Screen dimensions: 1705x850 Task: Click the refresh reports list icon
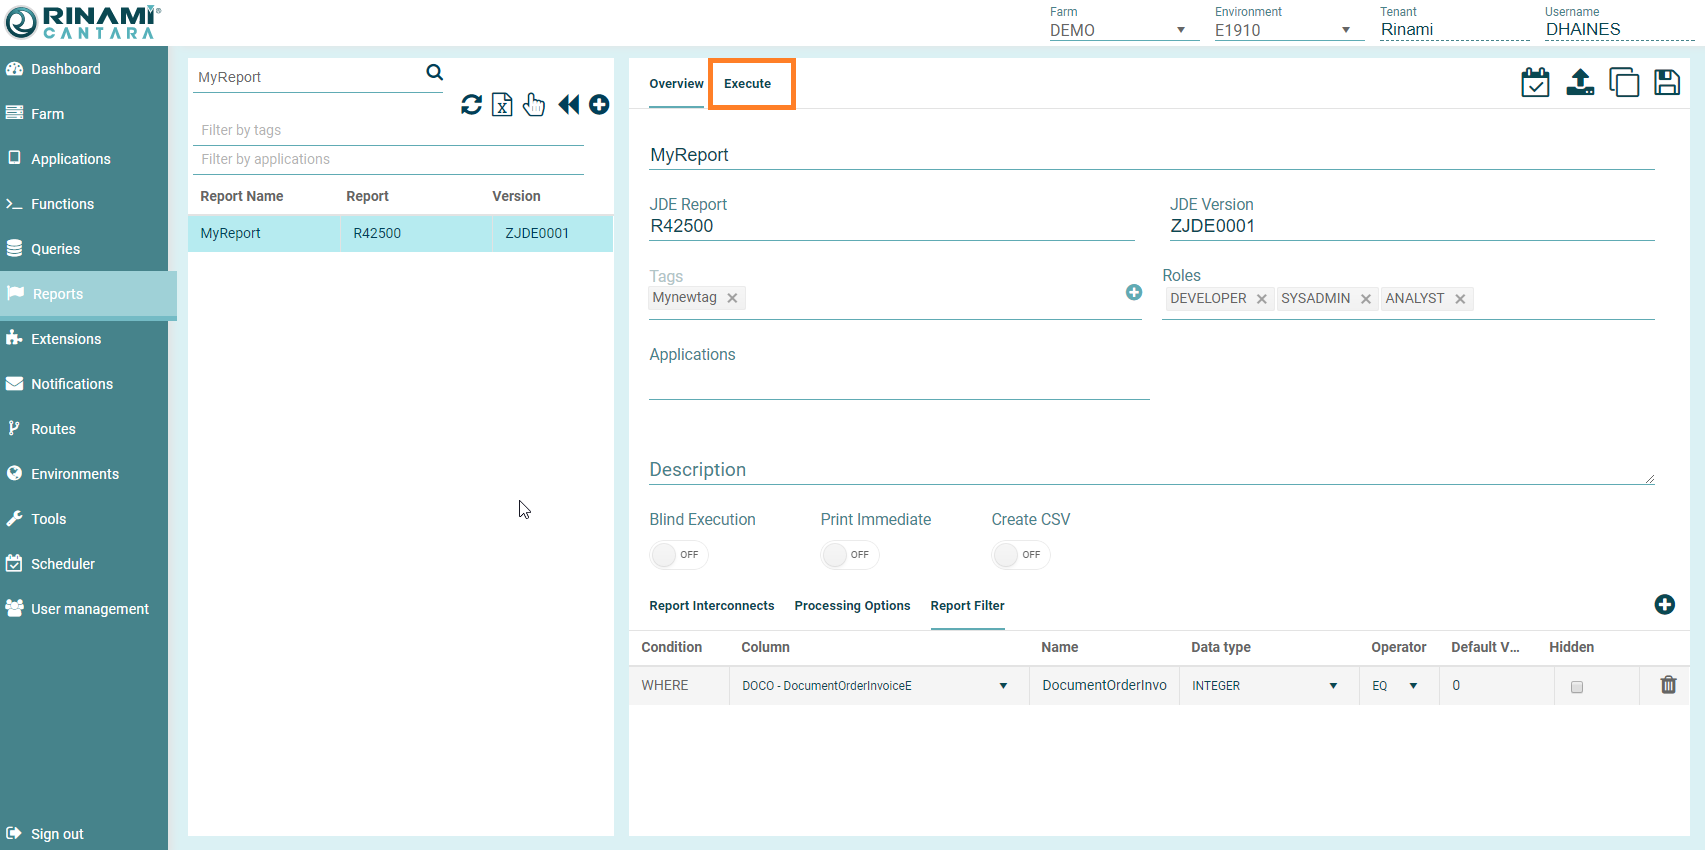pyautogui.click(x=471, y=104)
